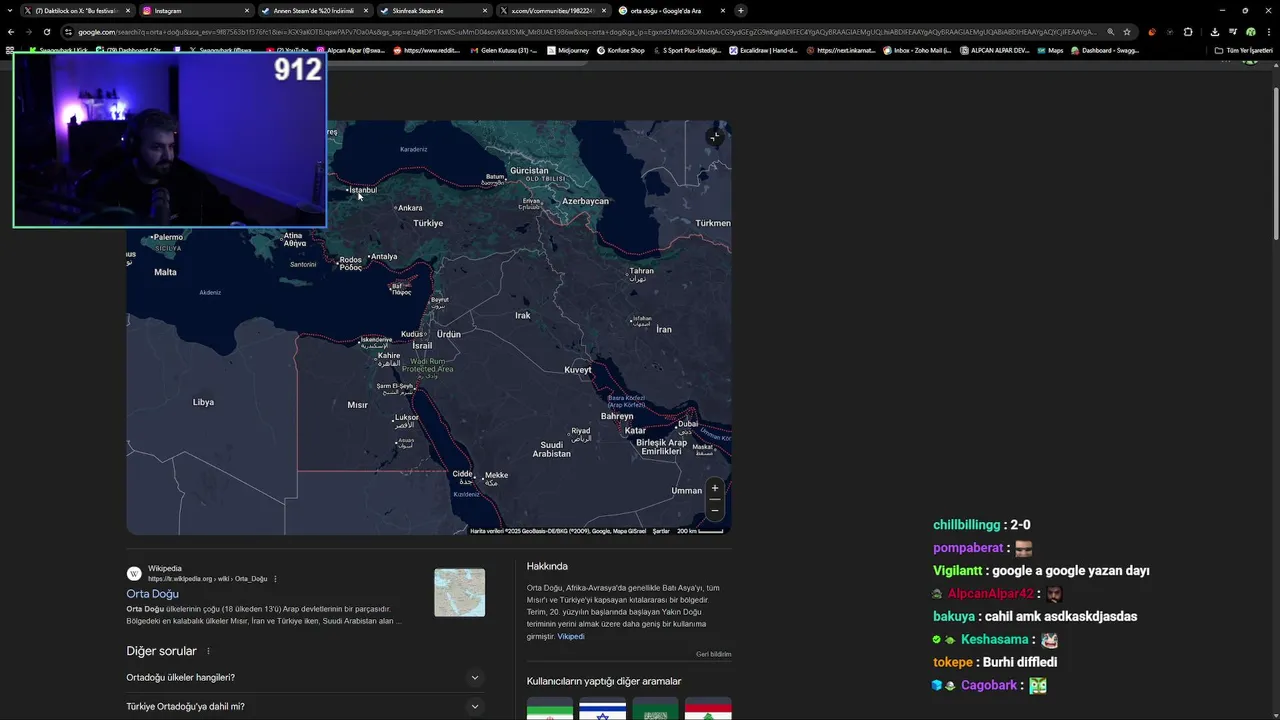Open the Tüm Yer İşaretleri folder
This screenshot has height=720, width=1280.
coord(1243,50)
